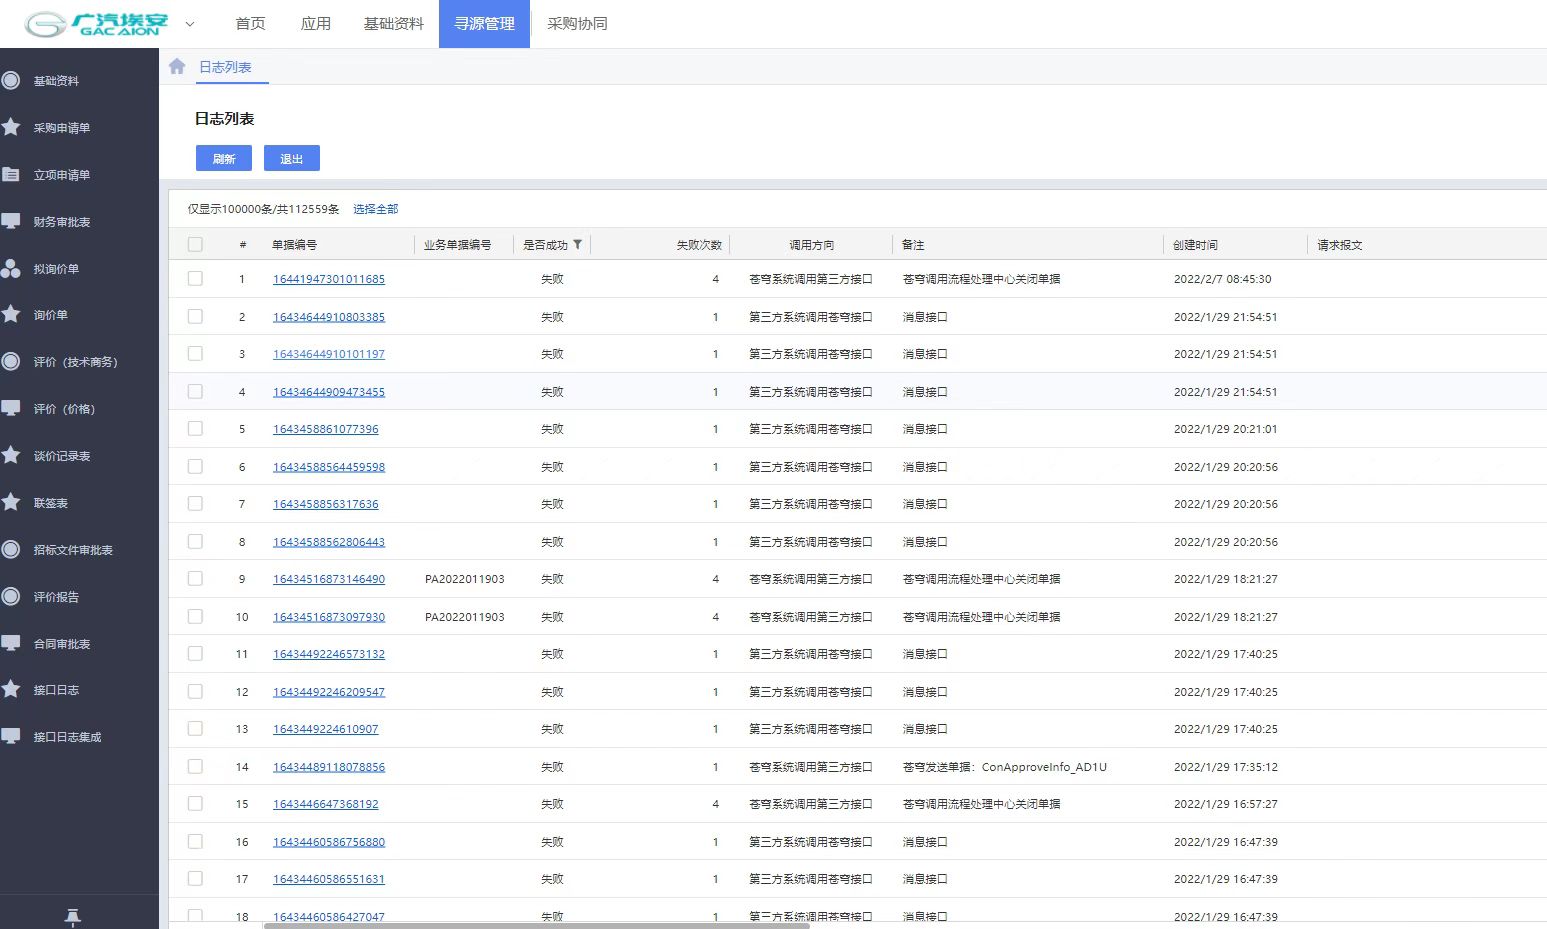Check the box for row 16

(x=195, y=841)
